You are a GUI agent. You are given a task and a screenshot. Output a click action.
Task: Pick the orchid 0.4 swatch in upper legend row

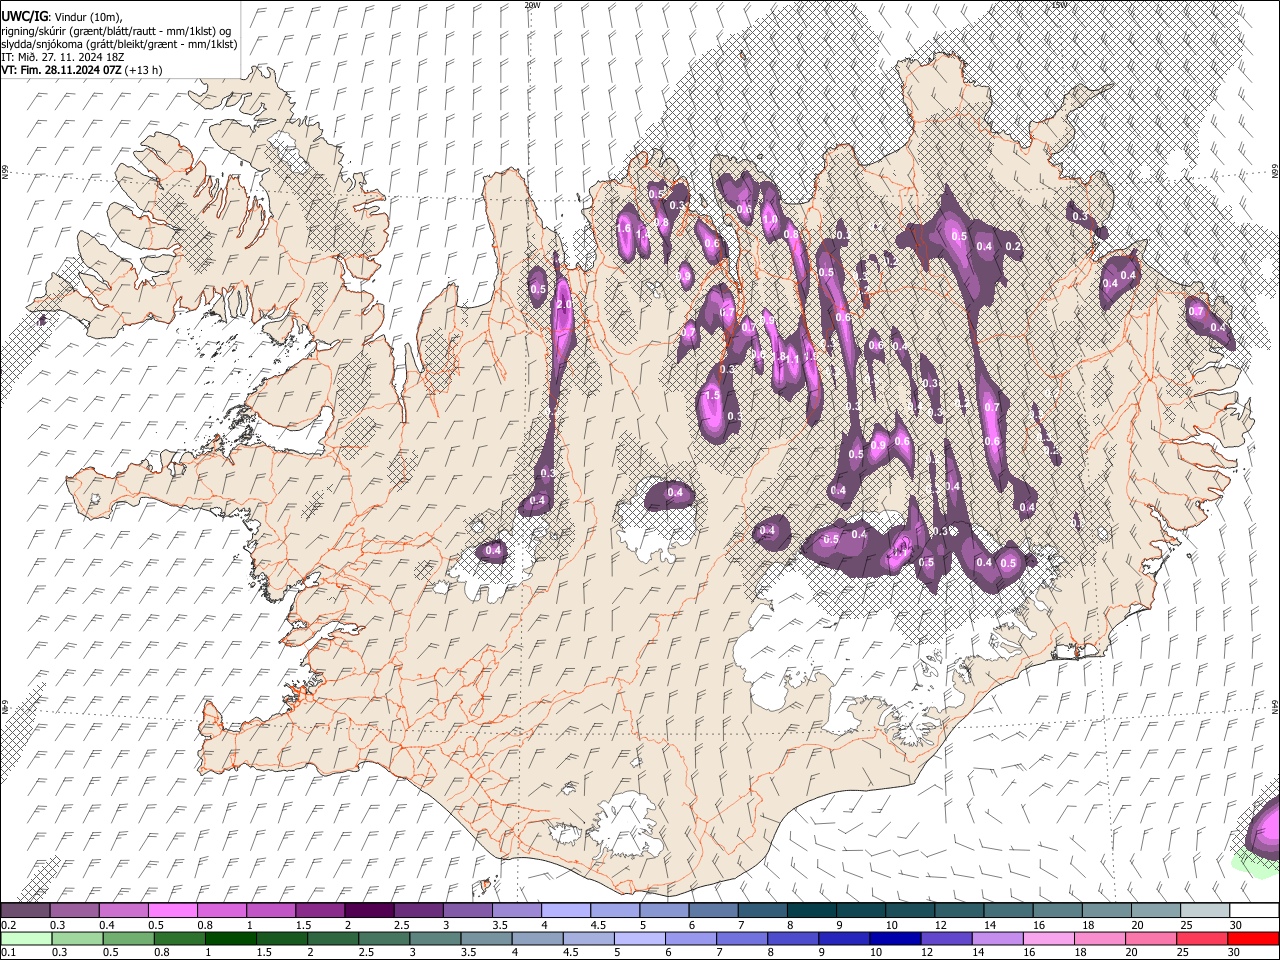(x=124, y=911)
